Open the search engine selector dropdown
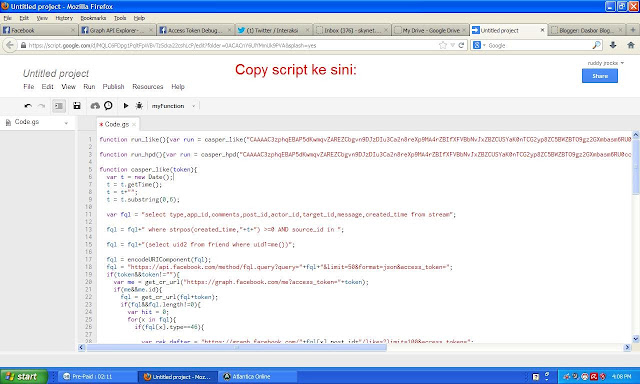The image size is (640, 384). coord(479,45)
